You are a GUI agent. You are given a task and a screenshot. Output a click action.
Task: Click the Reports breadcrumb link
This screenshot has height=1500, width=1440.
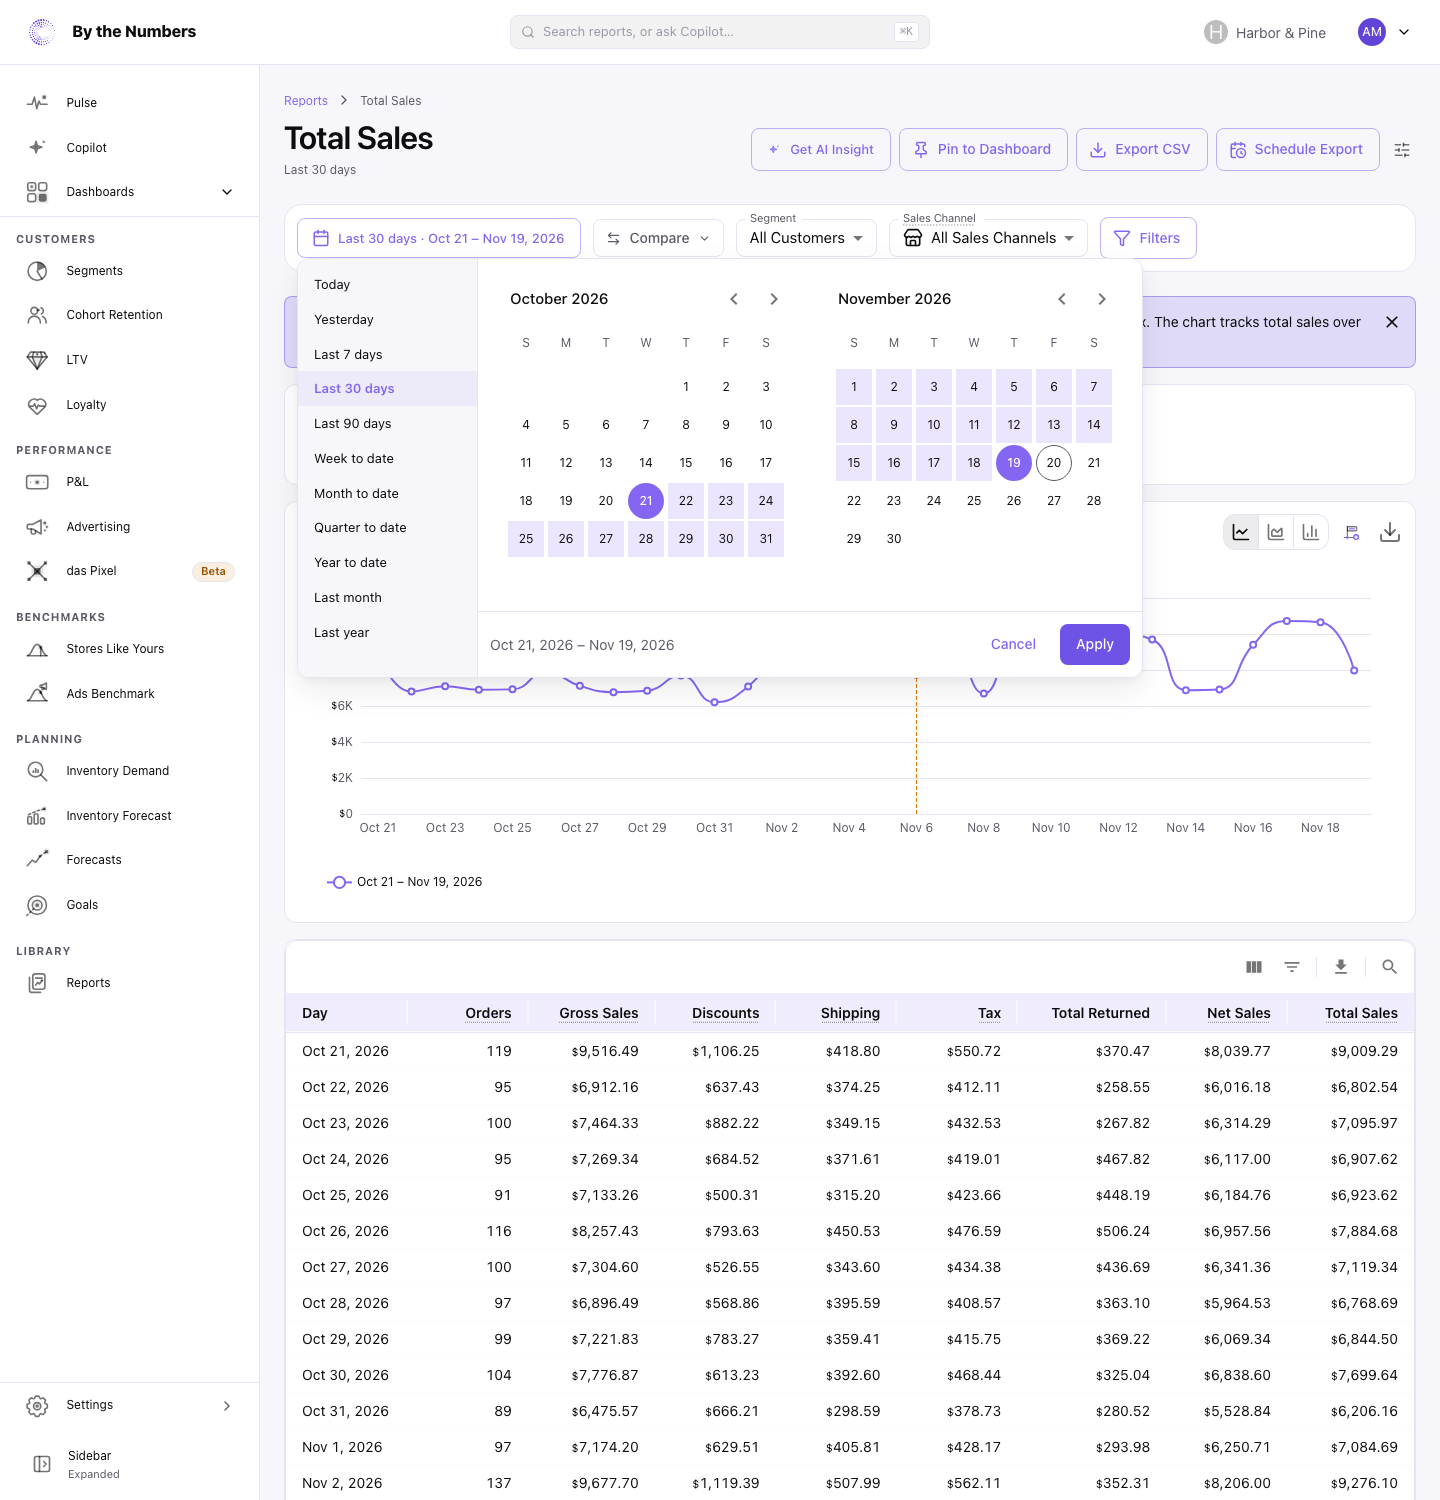[x=306, y=101]
